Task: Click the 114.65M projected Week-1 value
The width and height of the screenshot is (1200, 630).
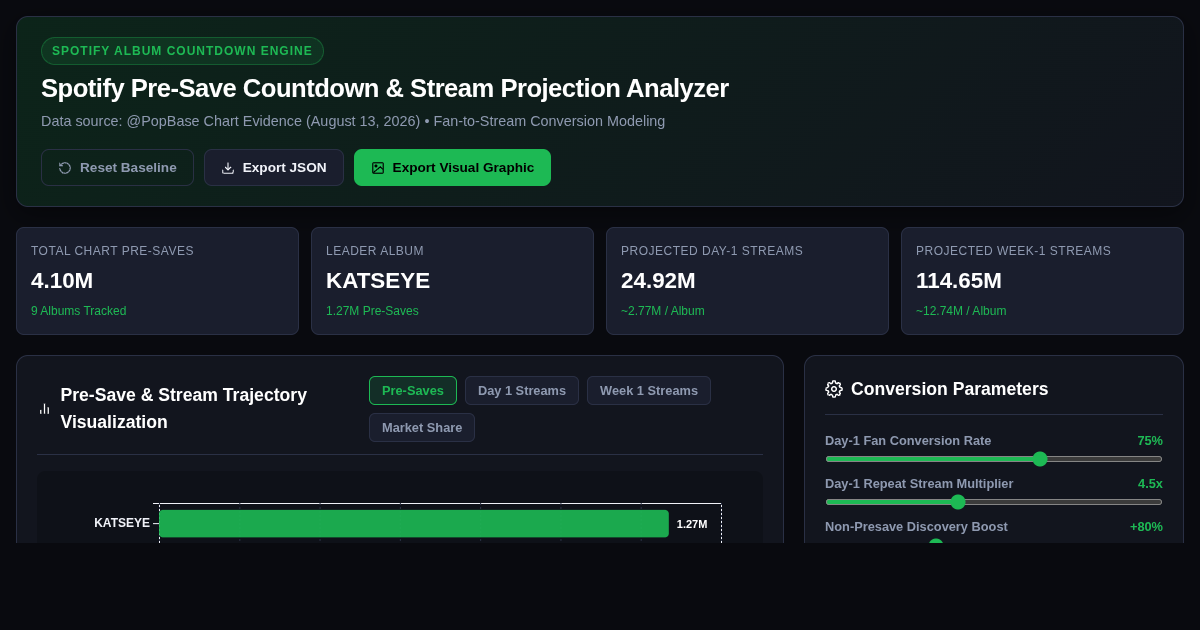Action: (959, 281)
